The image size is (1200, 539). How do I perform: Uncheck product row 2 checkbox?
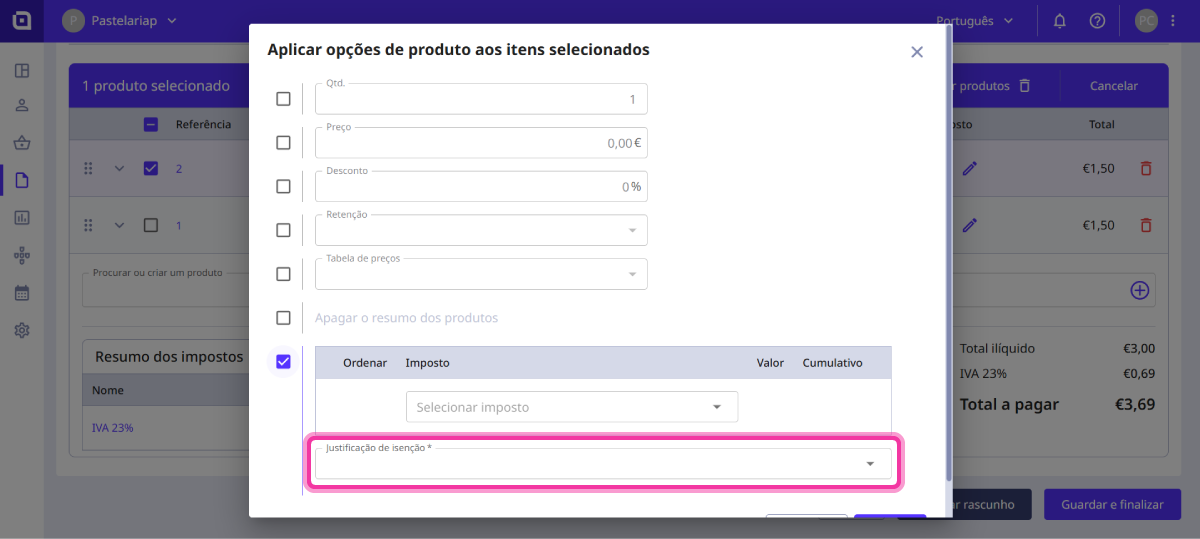pos(151,168)
